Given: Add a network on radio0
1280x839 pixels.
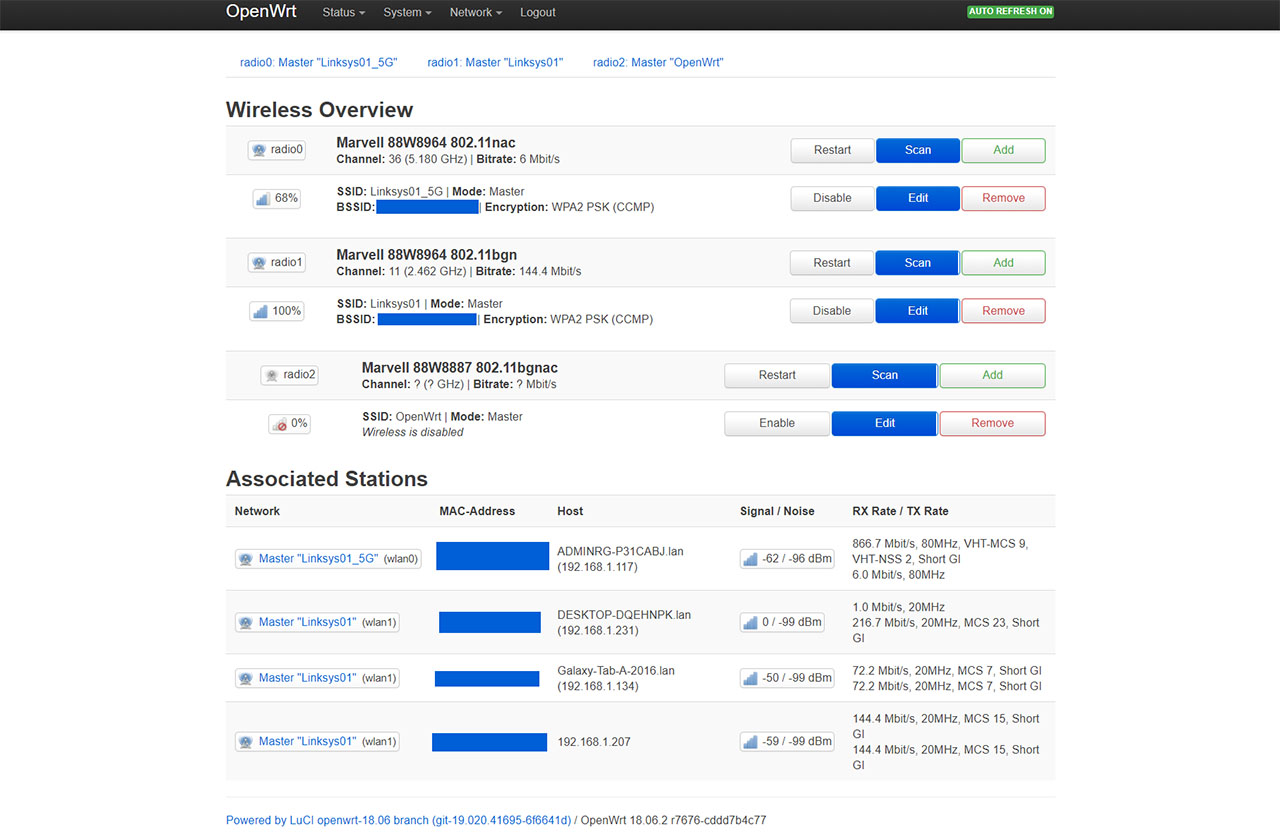Looking at the screenshot, I should 1004,150.
